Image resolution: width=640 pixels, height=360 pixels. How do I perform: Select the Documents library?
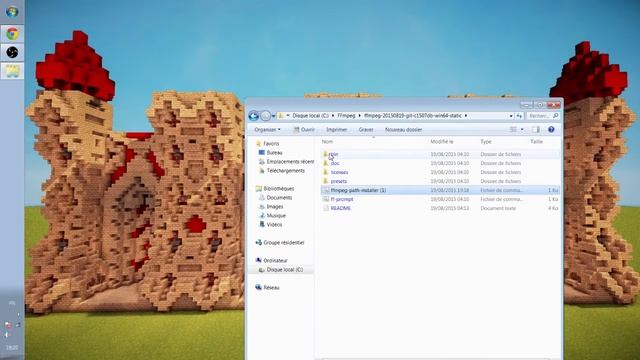point(279,198)
